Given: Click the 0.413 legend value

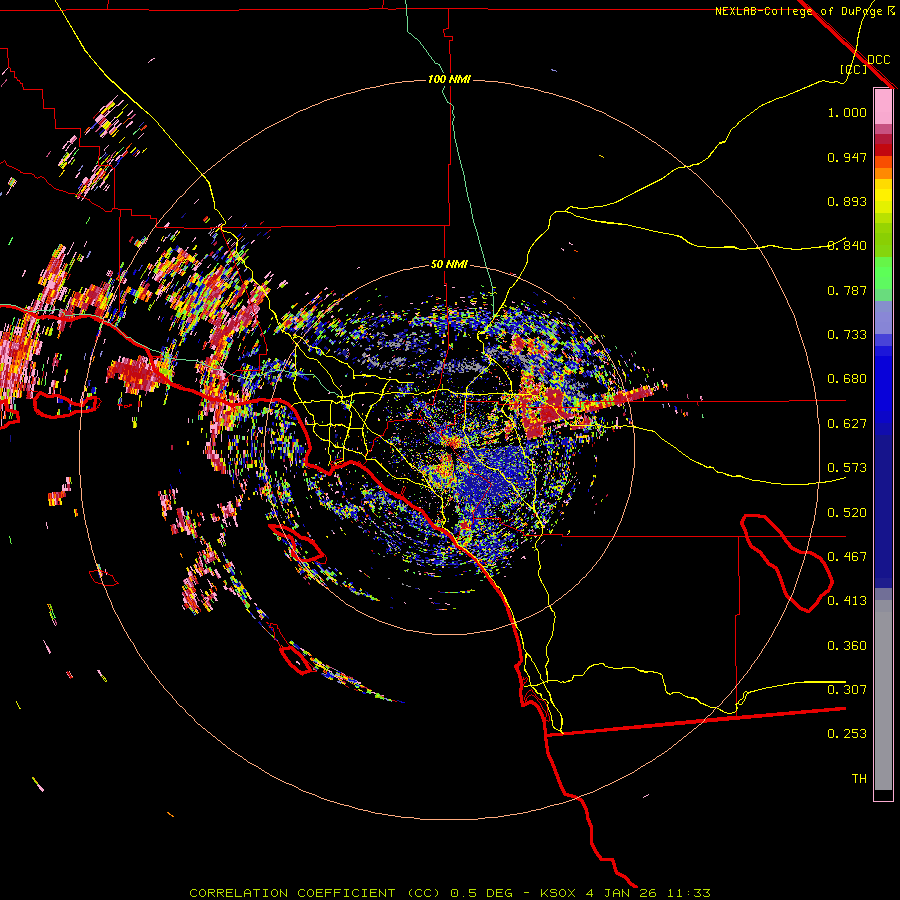Looking at the screenshot, I should (847, 601).
